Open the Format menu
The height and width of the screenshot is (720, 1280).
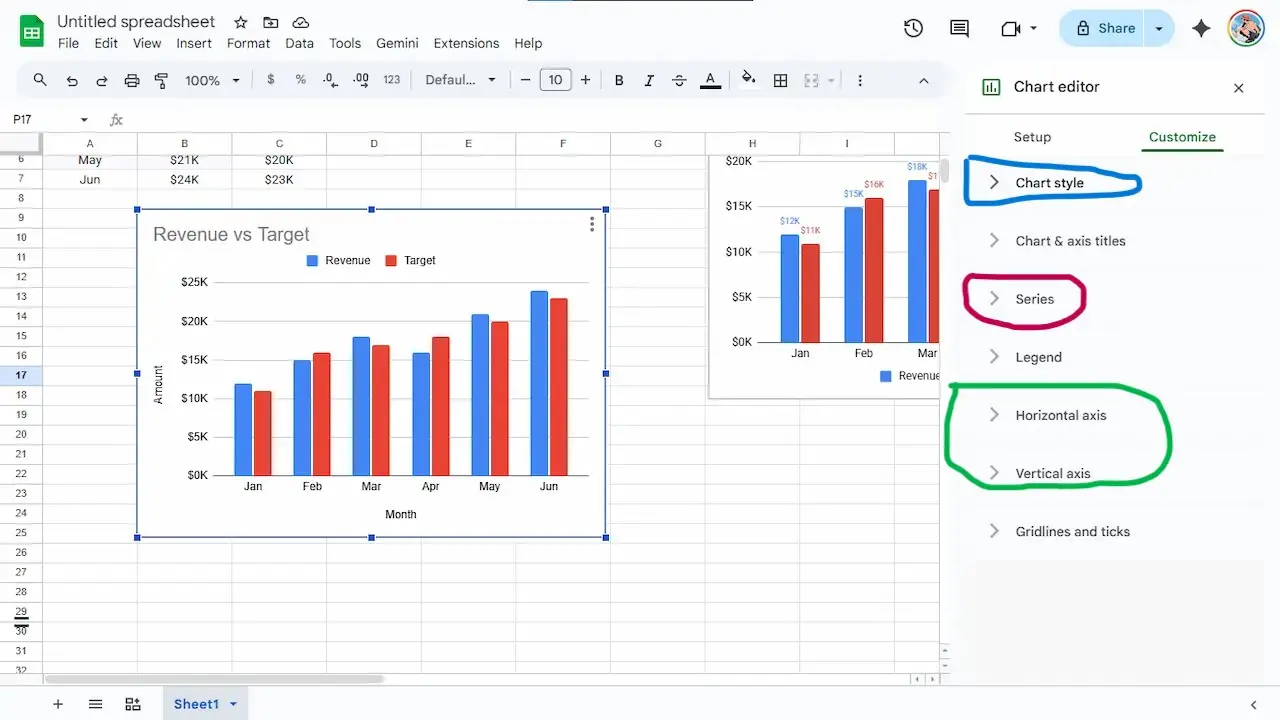[248, 43]
